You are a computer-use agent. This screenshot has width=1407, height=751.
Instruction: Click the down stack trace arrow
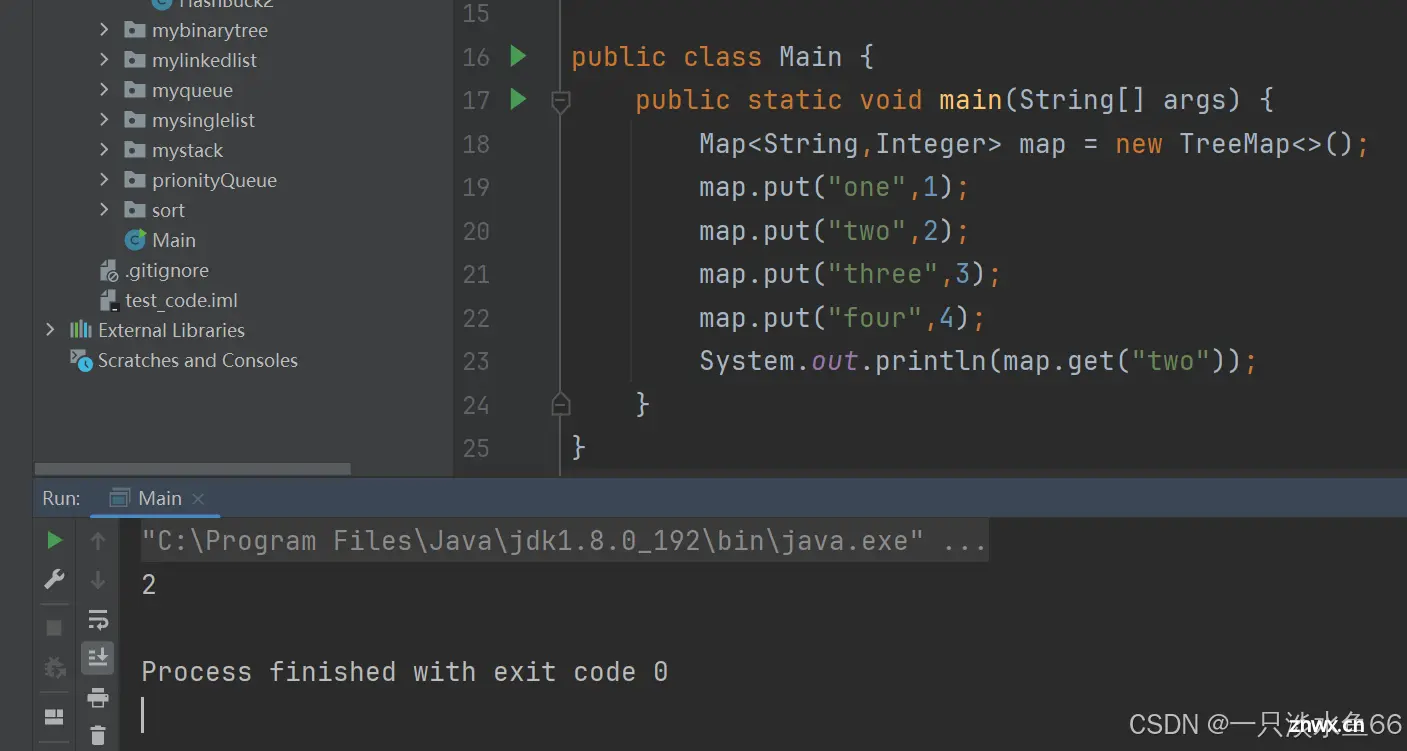tap(98, 580)
